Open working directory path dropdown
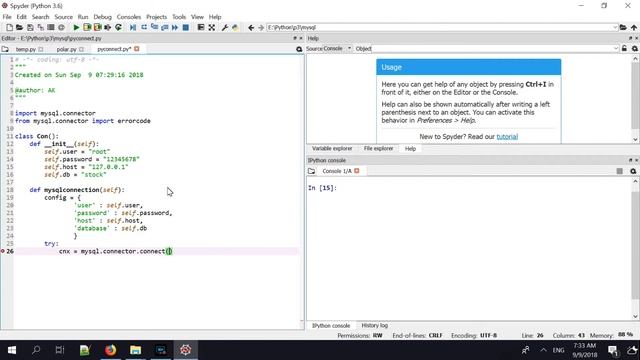This screenshot has width=640, height=360. [x=615, y=27]
